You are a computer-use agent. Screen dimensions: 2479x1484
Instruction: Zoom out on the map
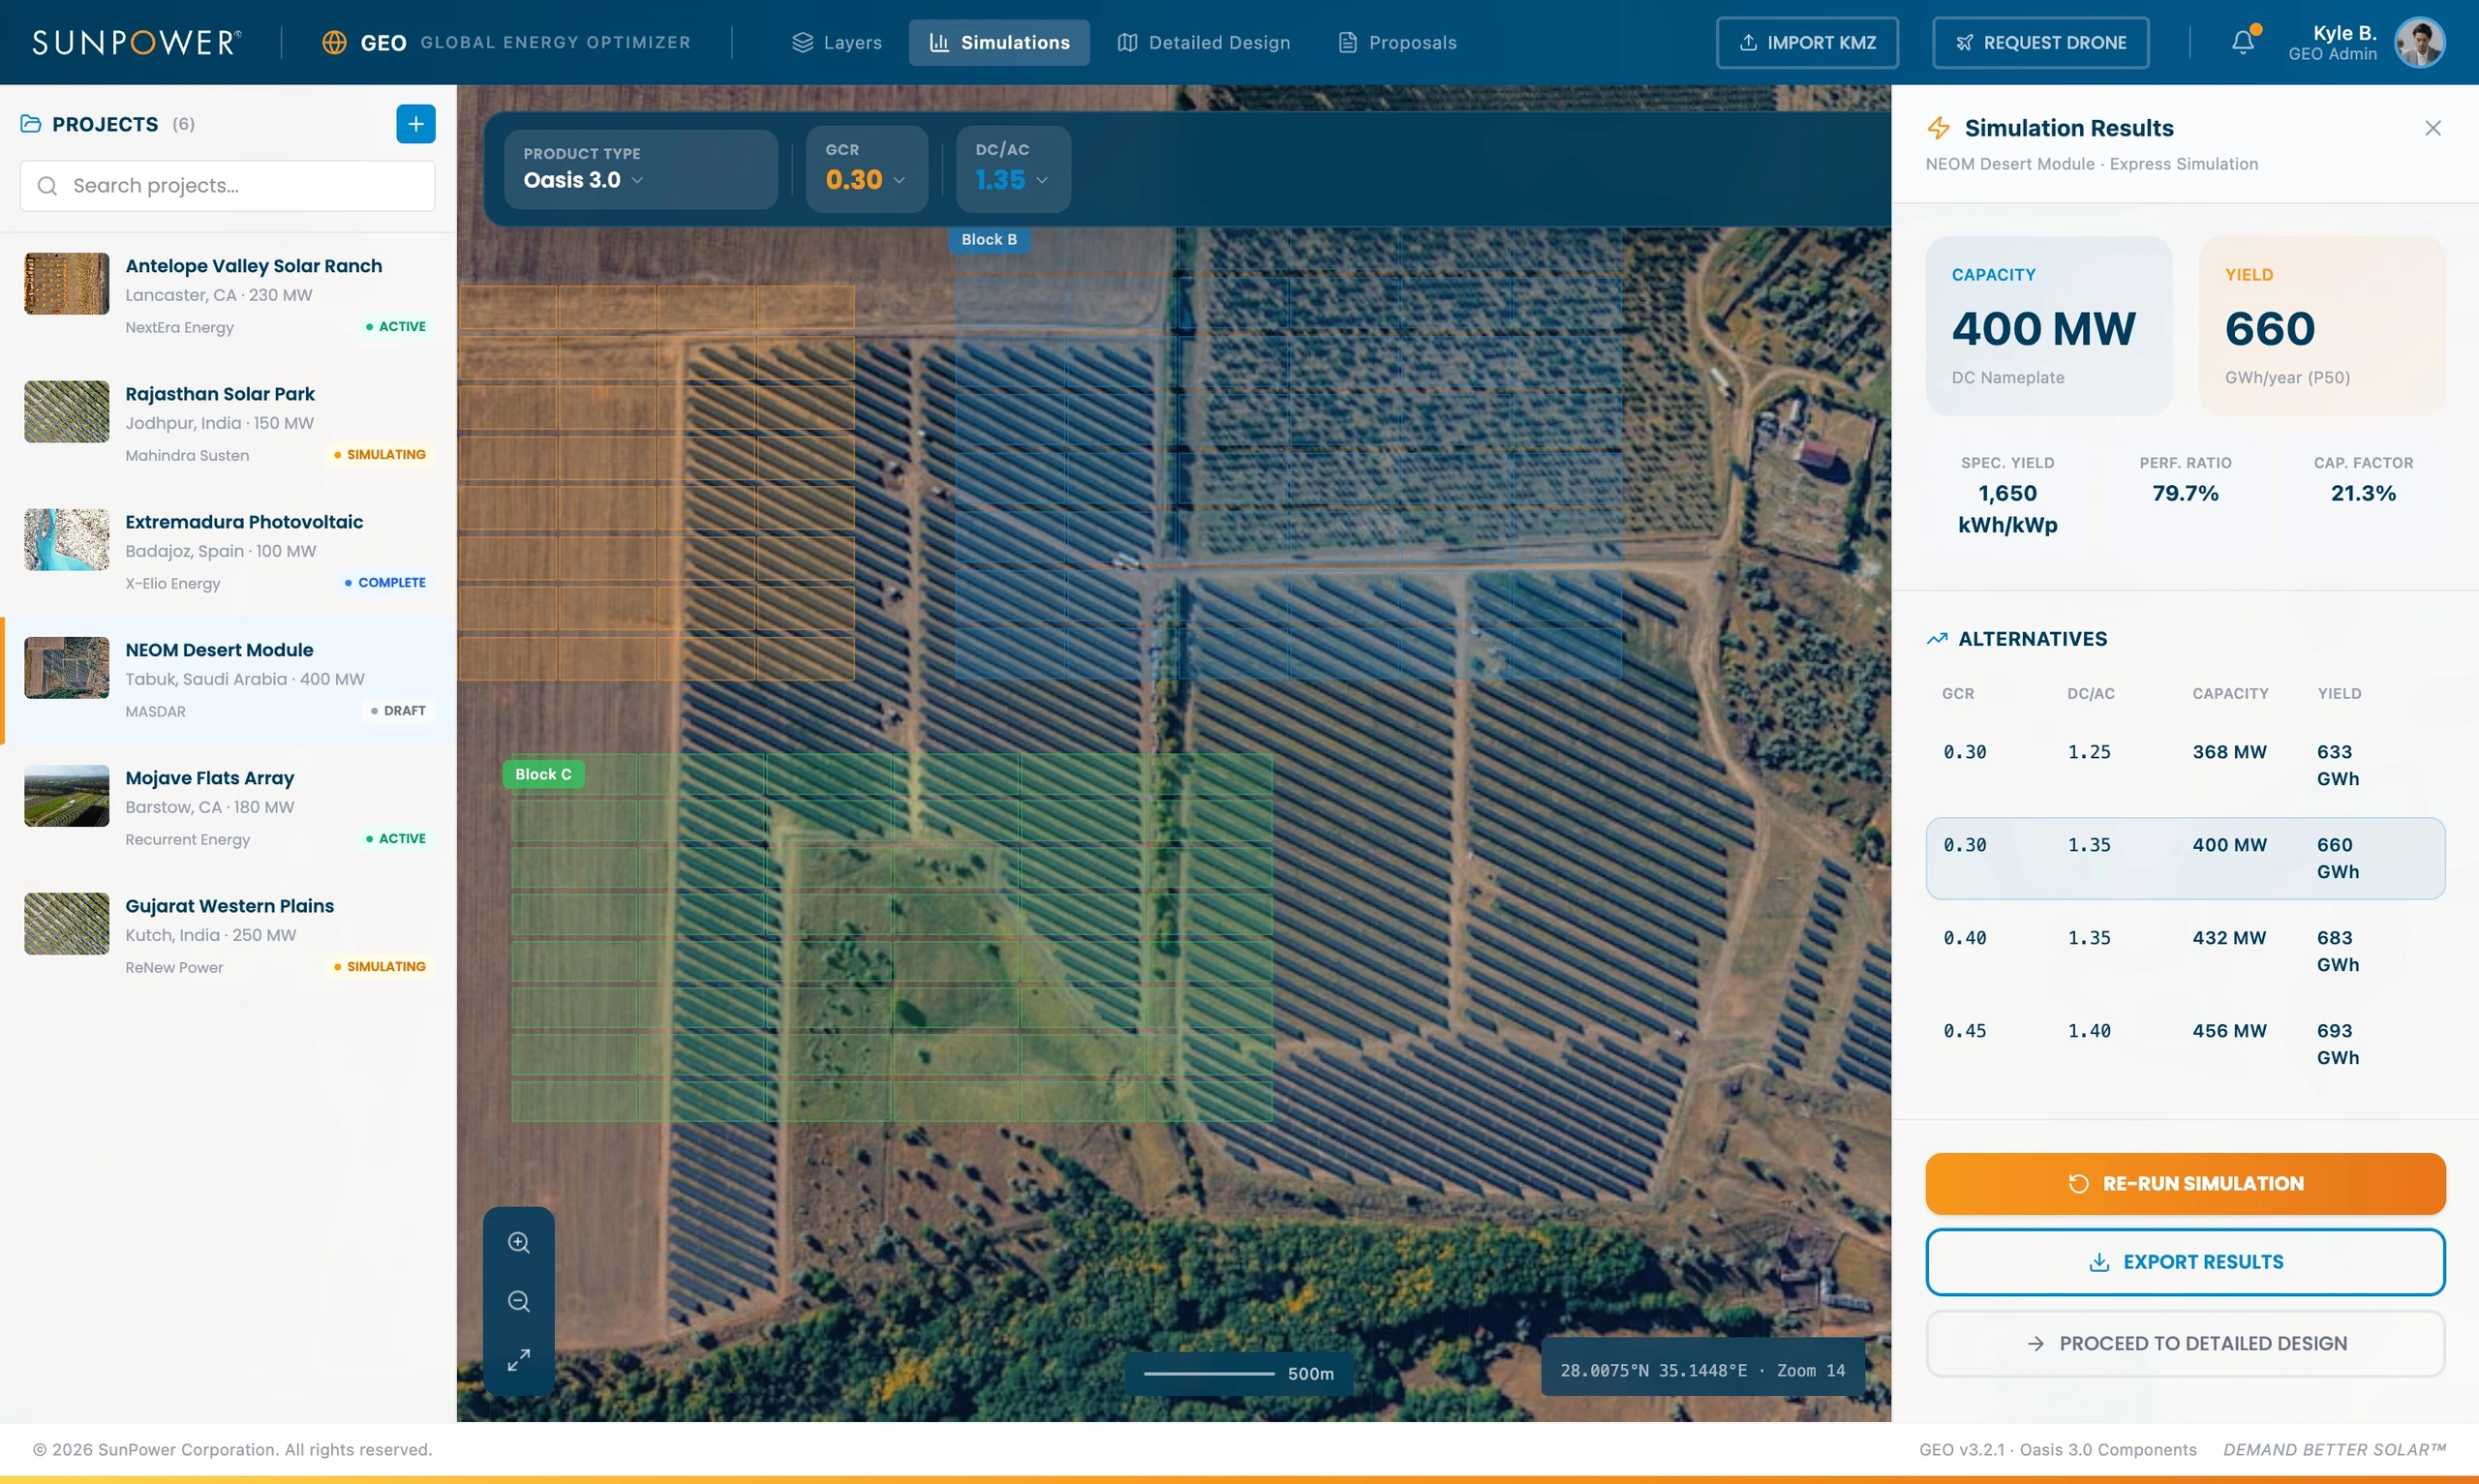519,1301
